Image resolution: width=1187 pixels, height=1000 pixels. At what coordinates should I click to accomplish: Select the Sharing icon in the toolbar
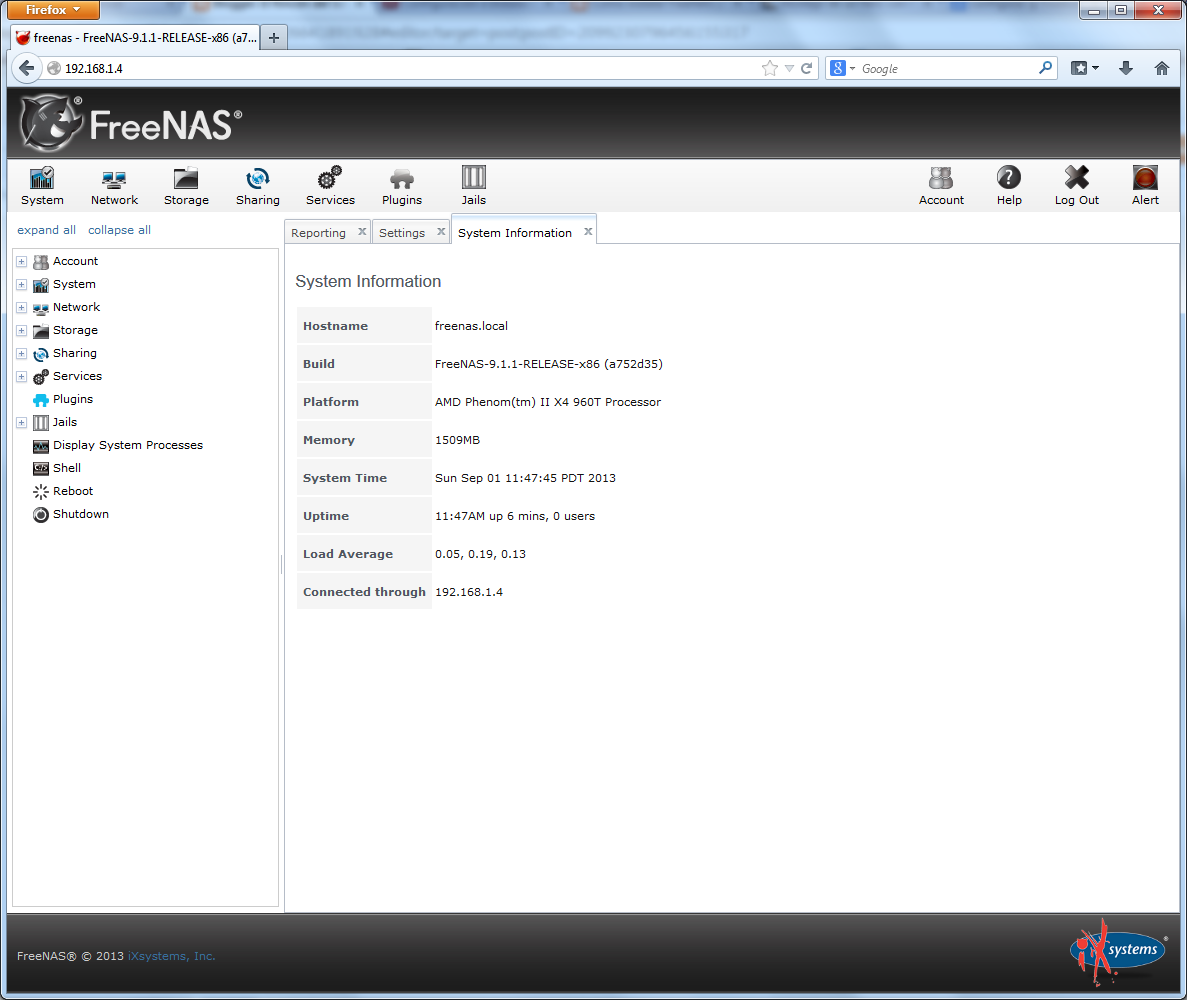257,185
